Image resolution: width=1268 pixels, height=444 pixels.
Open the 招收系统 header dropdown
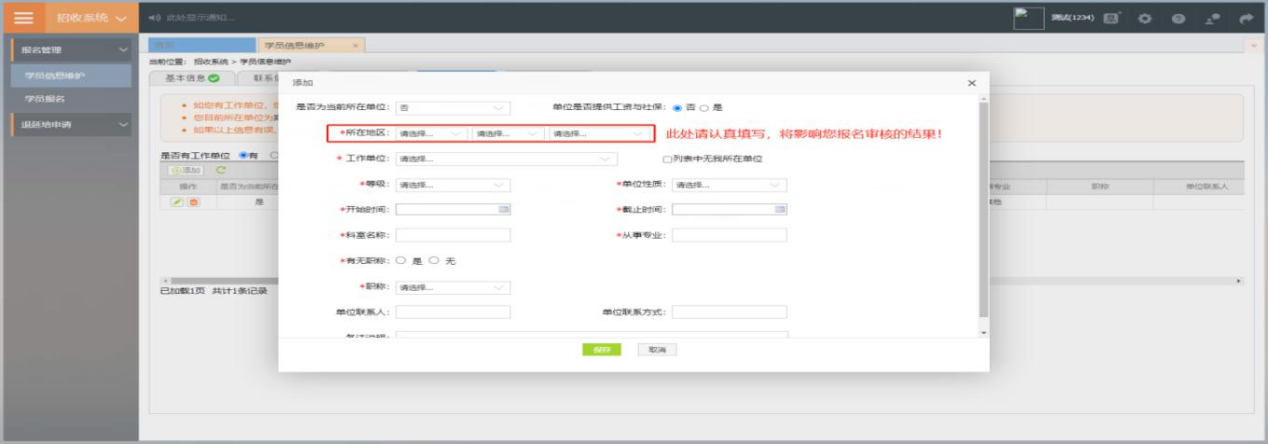coord(91,18)
